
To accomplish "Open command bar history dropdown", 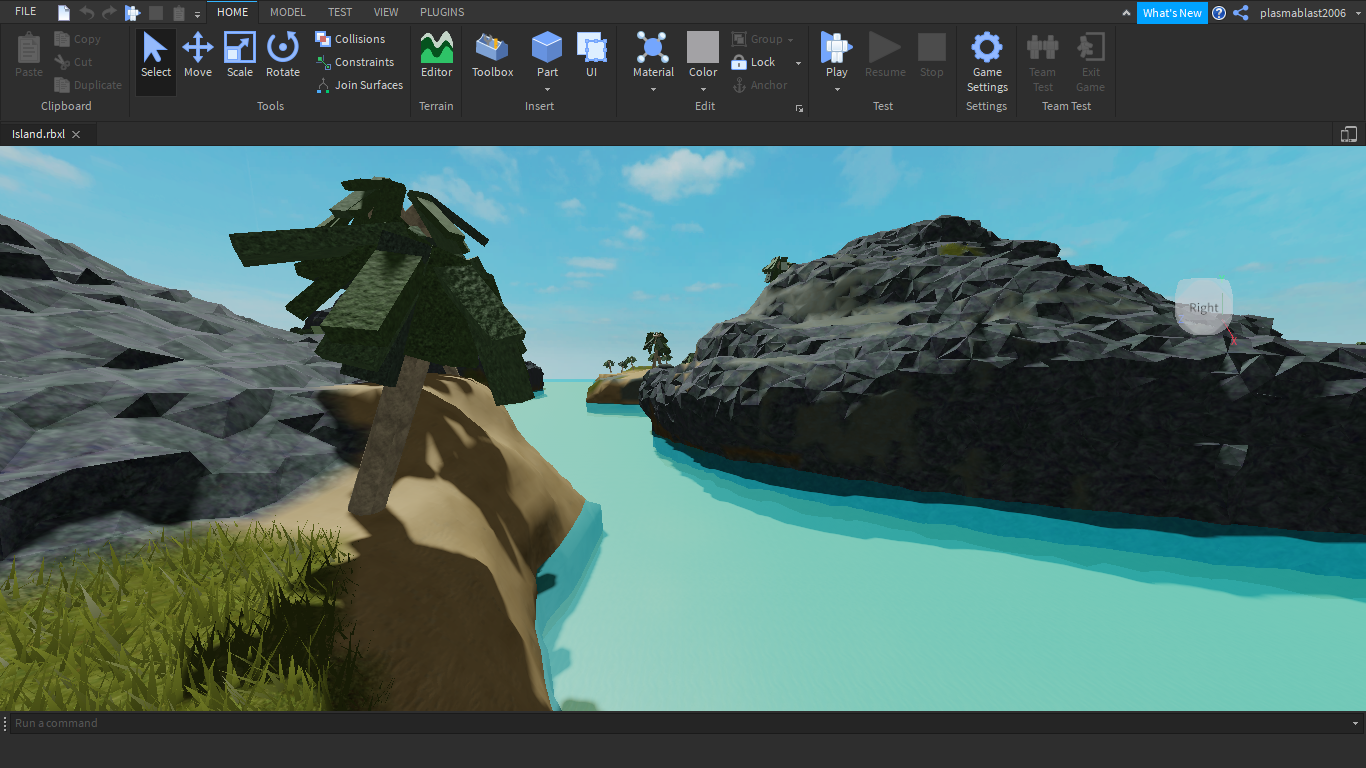I will pos(1356,723).
